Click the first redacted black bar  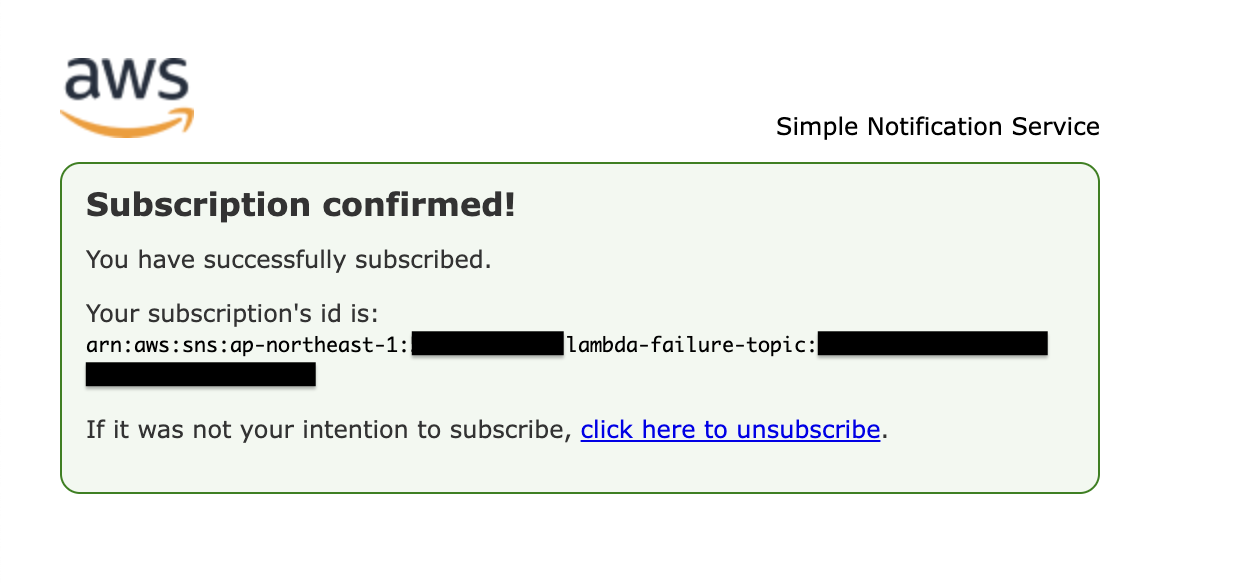click(486, 343)
